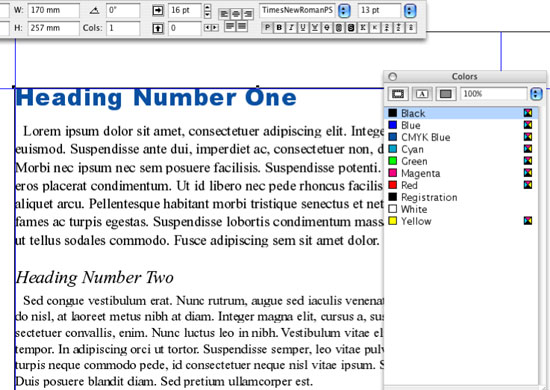The image size is (550, 390).
Task: Decrease tracking with the left arrow
Action: point(207,27)
